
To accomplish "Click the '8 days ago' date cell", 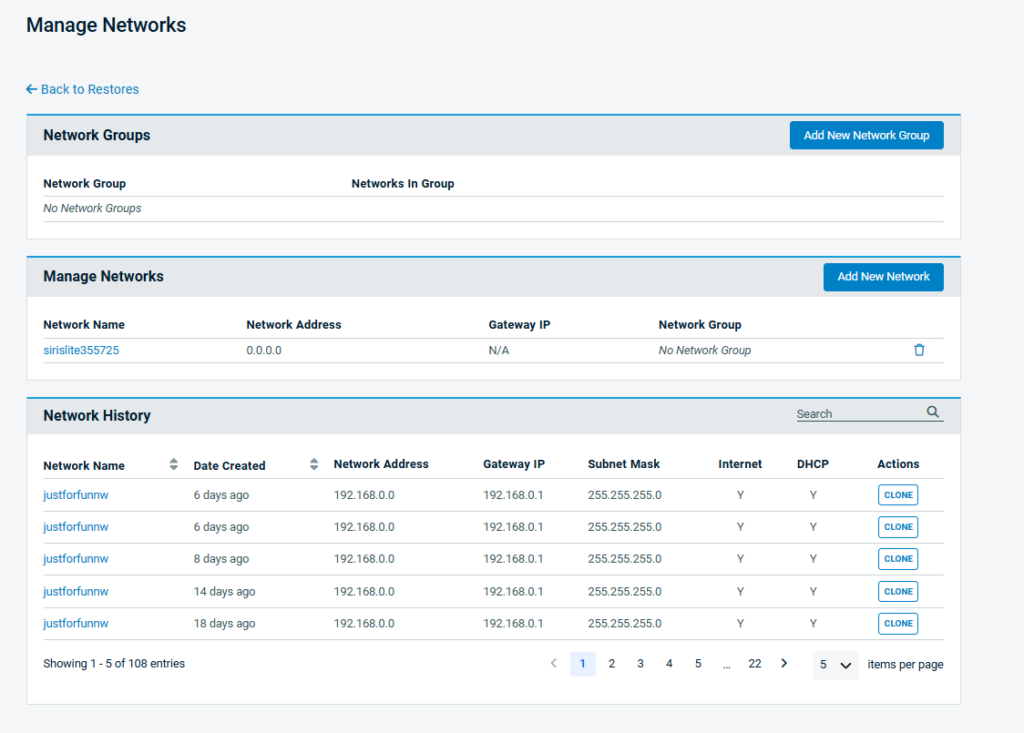I will tap(221, 559).
